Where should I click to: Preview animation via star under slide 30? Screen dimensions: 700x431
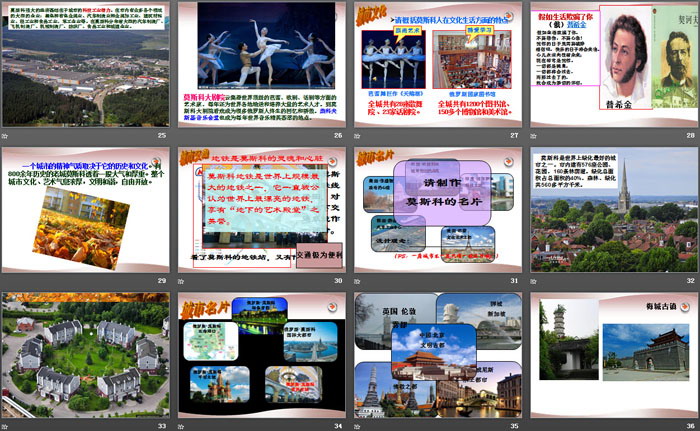(x=181, y=281)
